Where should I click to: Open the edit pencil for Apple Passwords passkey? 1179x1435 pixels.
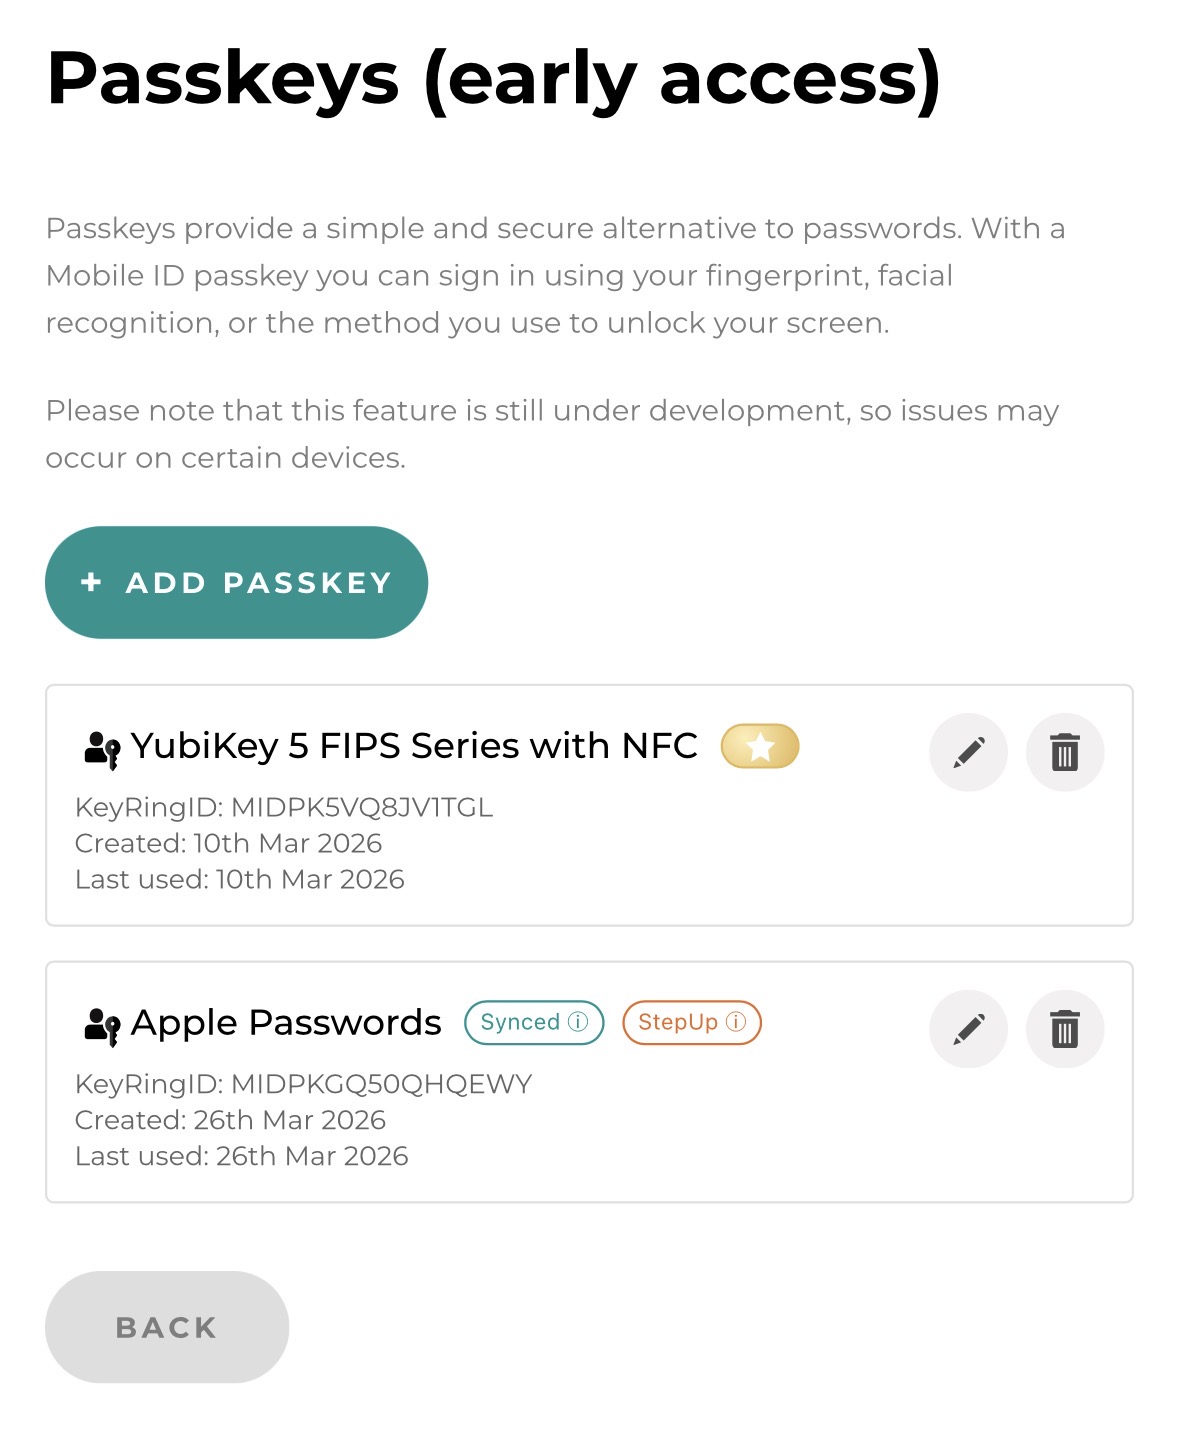[x=967, y=1028]
